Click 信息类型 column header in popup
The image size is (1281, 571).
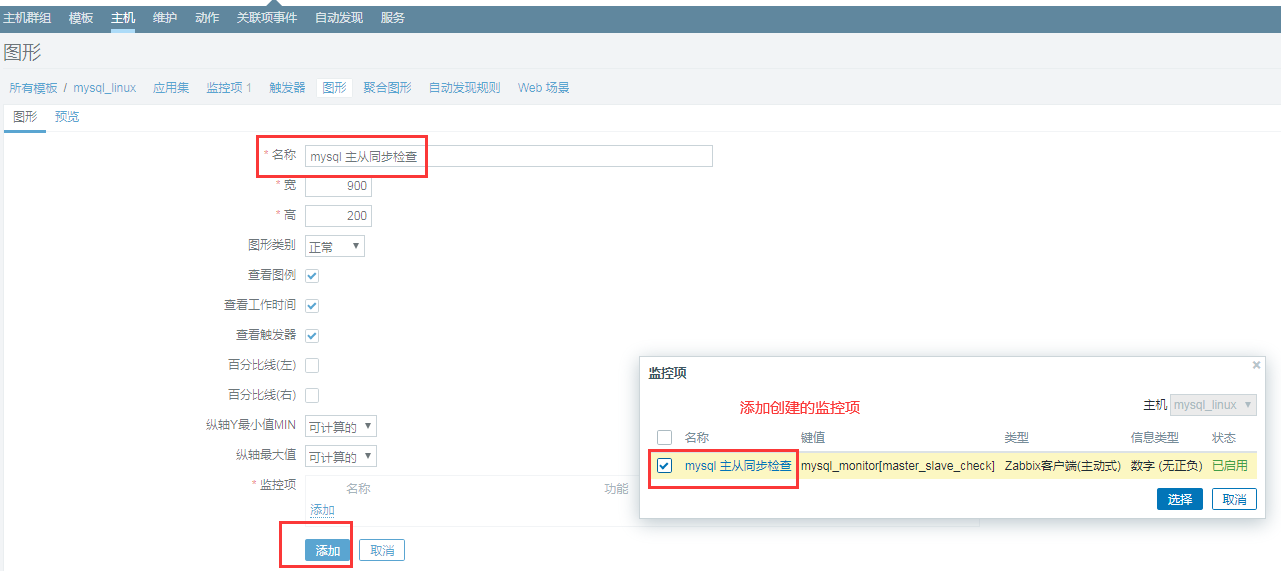click(x=1155, y=438)
